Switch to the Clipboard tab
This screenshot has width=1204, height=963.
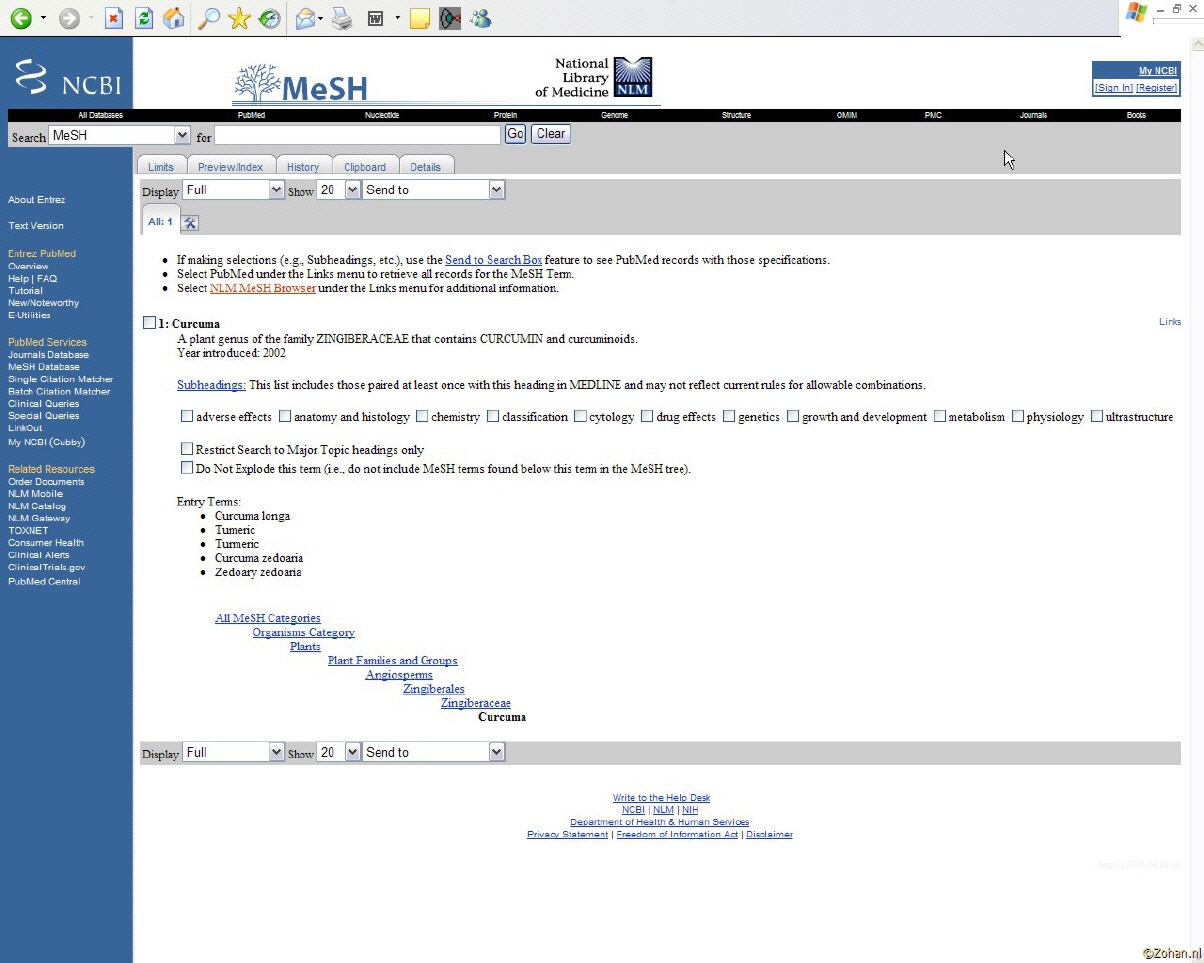[365, 166]
